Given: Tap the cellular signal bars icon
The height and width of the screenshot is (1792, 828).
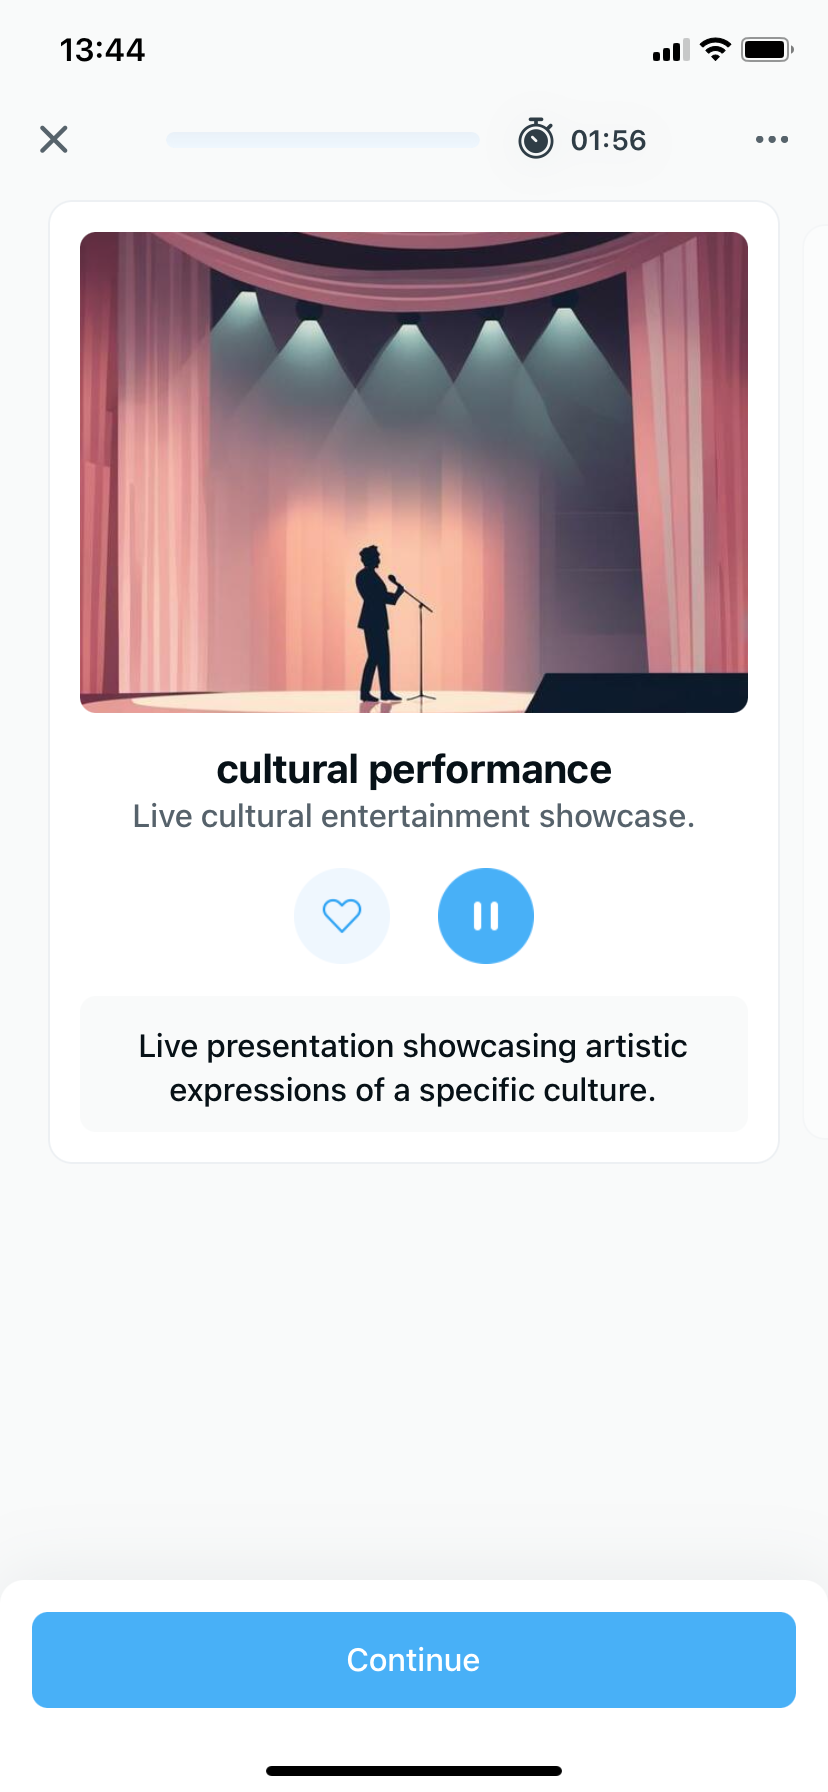Looking at the screenshot, I should [x=671, y=50].
